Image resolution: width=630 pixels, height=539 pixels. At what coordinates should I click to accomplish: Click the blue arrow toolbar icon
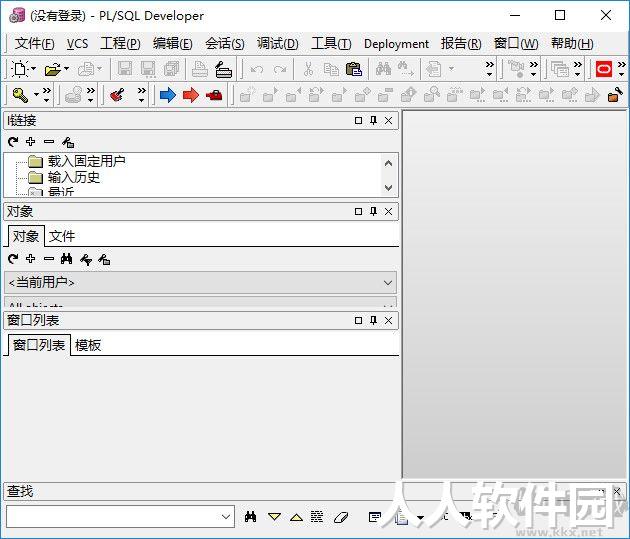point(168,95)
